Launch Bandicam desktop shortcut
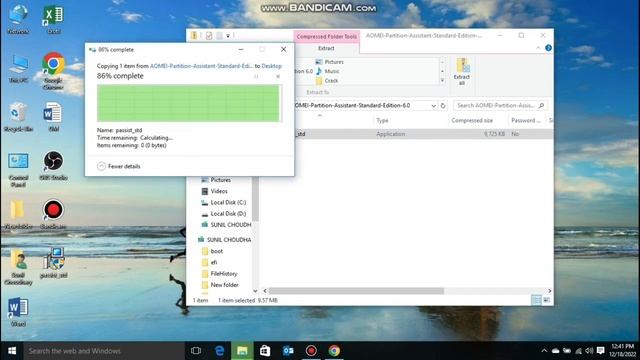This screenshot has width=640, height=360. click(x=53, y=214)
